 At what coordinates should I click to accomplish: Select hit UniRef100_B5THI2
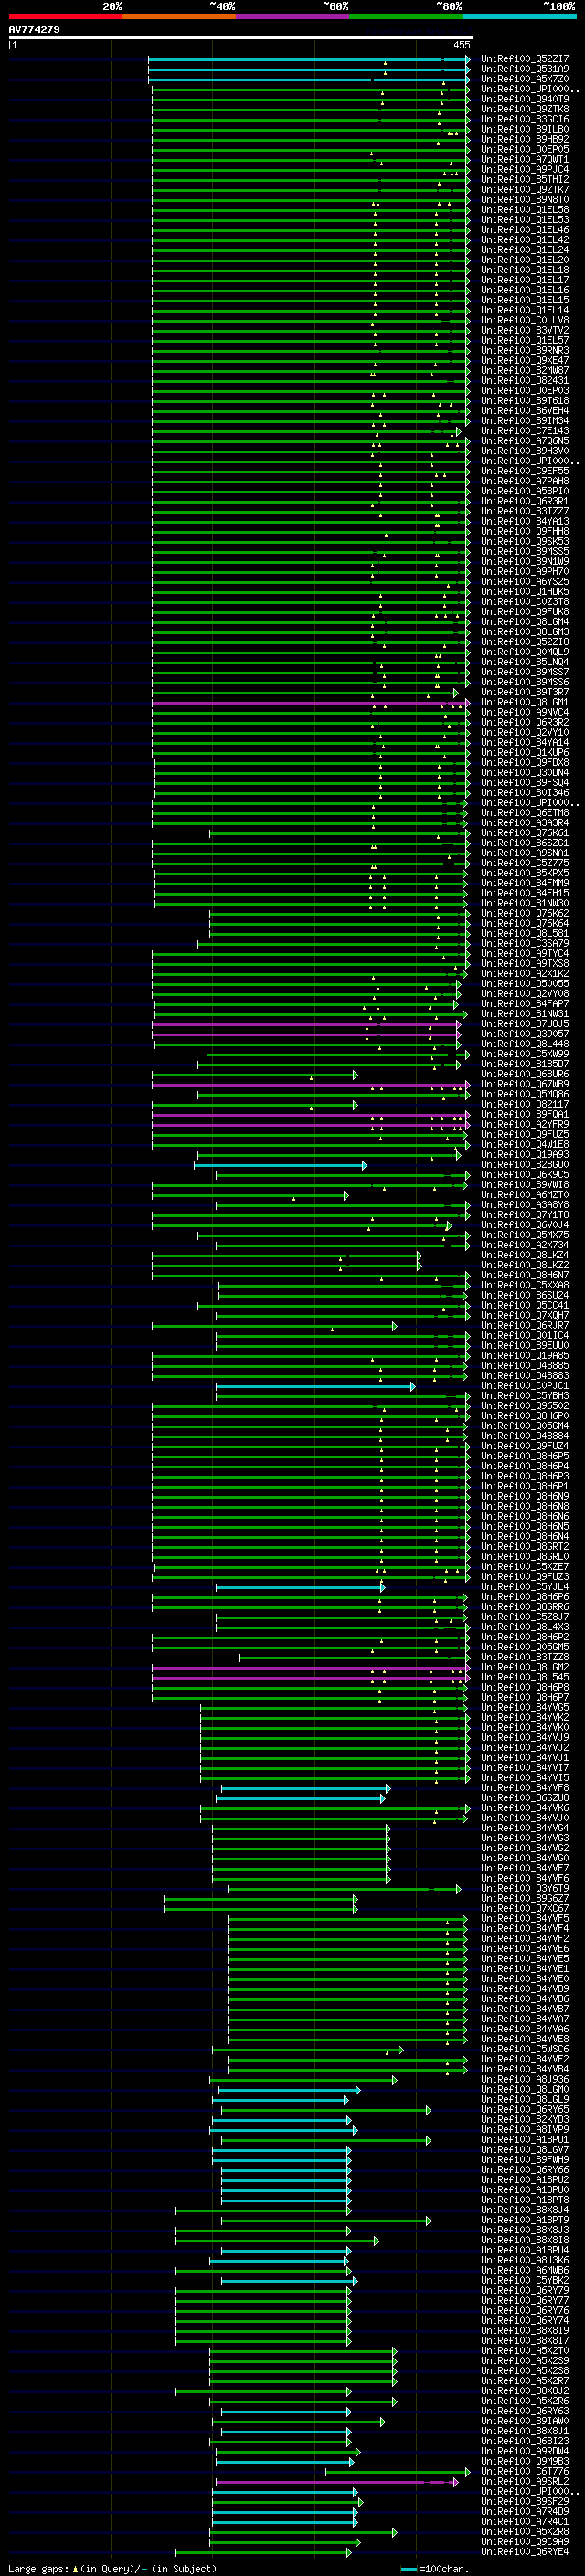click(525, 180)
